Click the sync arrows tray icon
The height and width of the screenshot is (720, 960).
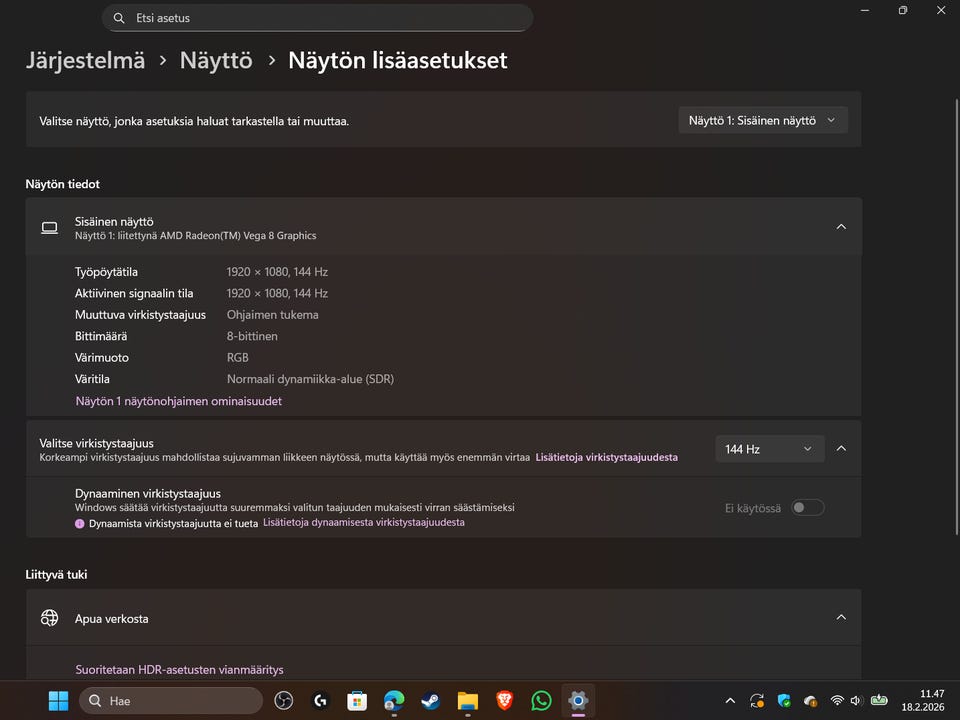pos(757,701)
